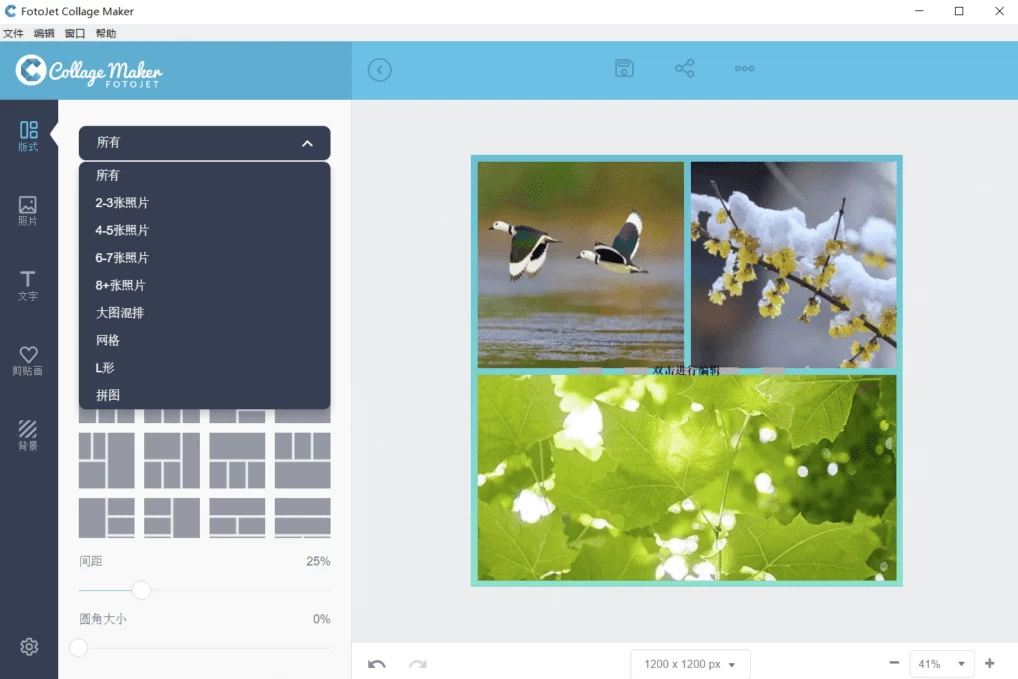The width and height of the screenshot is (1018, 679).
Task: Open the more options toolbar icon
Action: coord(744,68)
